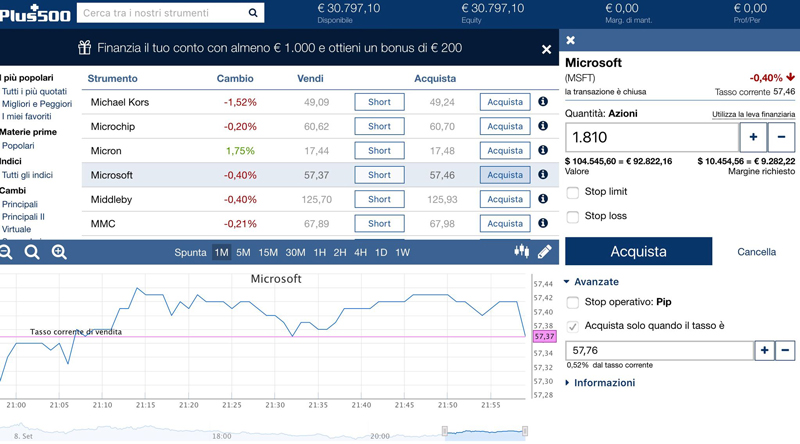
Task: Increase quantity with plus button
Action: [753, 137]
